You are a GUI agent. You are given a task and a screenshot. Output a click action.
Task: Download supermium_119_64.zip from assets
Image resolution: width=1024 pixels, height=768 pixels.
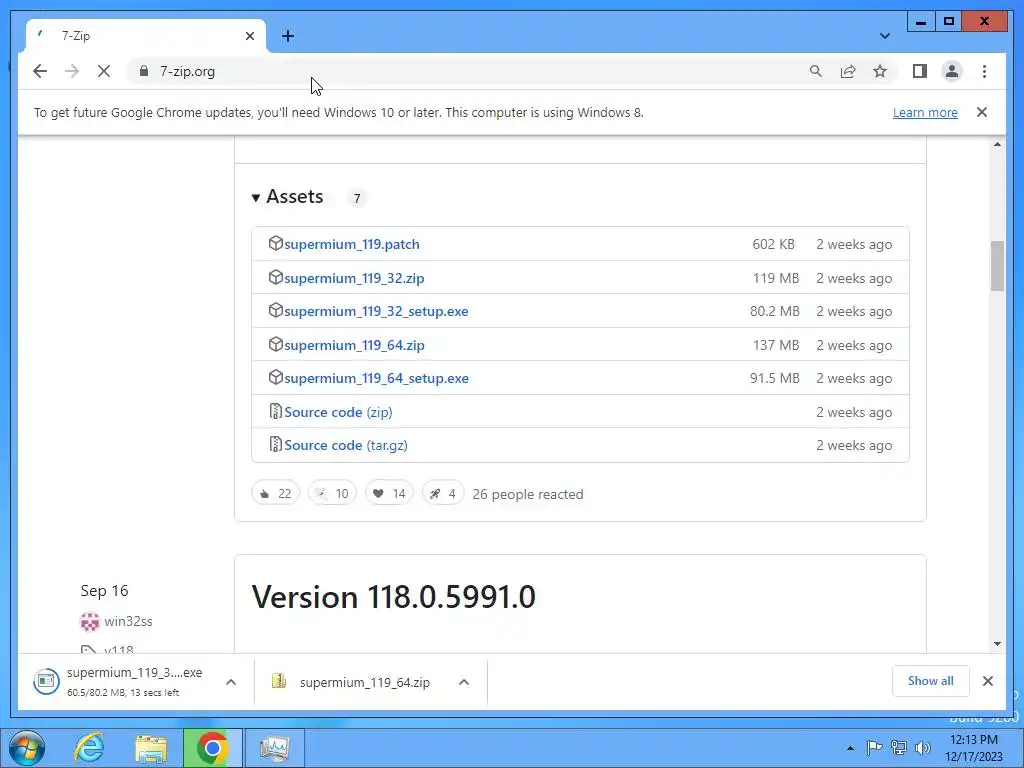(x=354, y=345)
